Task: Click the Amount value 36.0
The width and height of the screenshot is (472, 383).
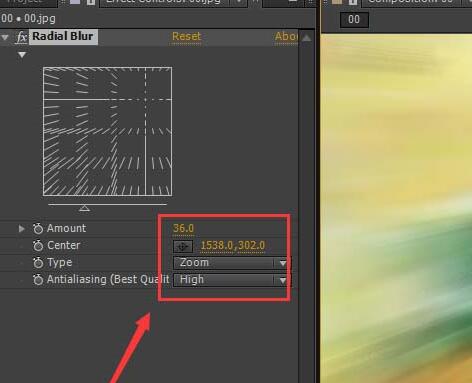Action: pos(183,228)
